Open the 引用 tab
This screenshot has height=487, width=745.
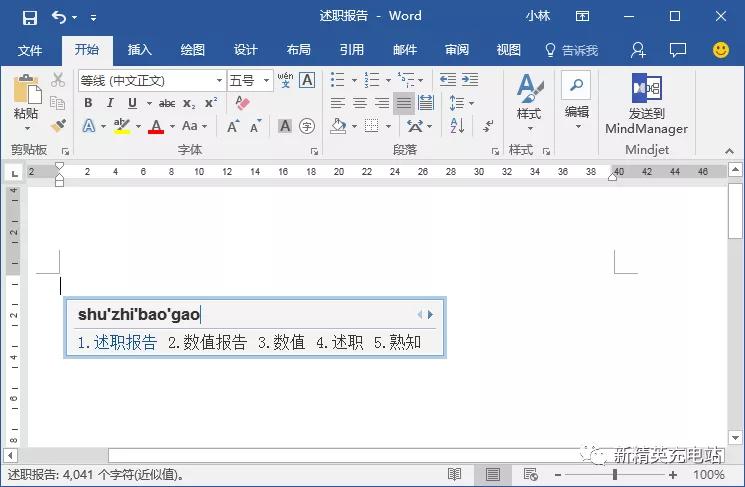pos(352,50)
